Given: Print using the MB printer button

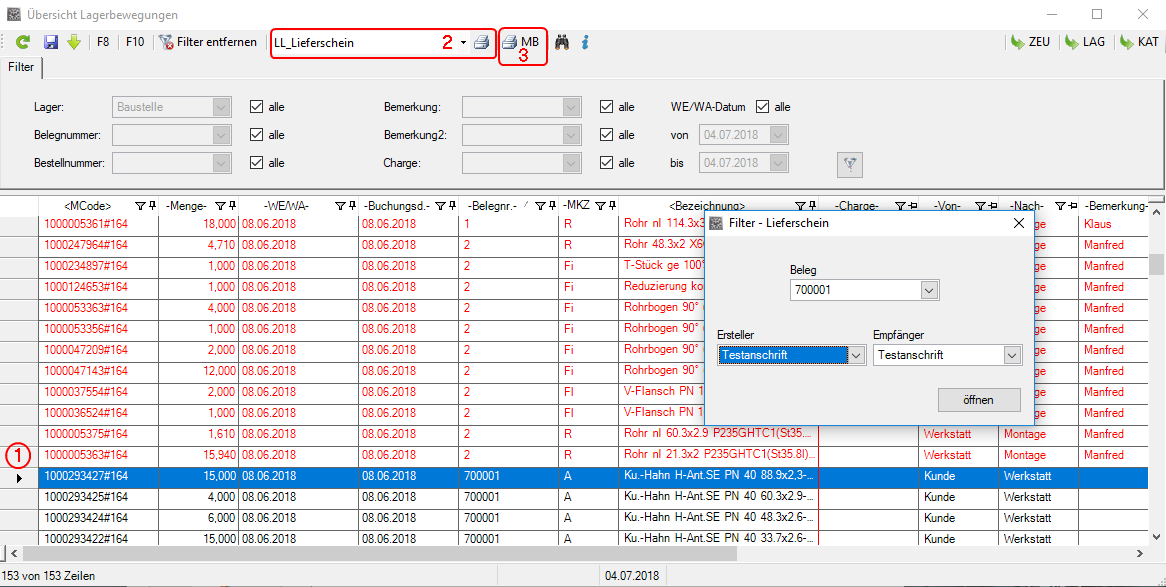Looking at the screenshot, I should (x=521, y=43).
